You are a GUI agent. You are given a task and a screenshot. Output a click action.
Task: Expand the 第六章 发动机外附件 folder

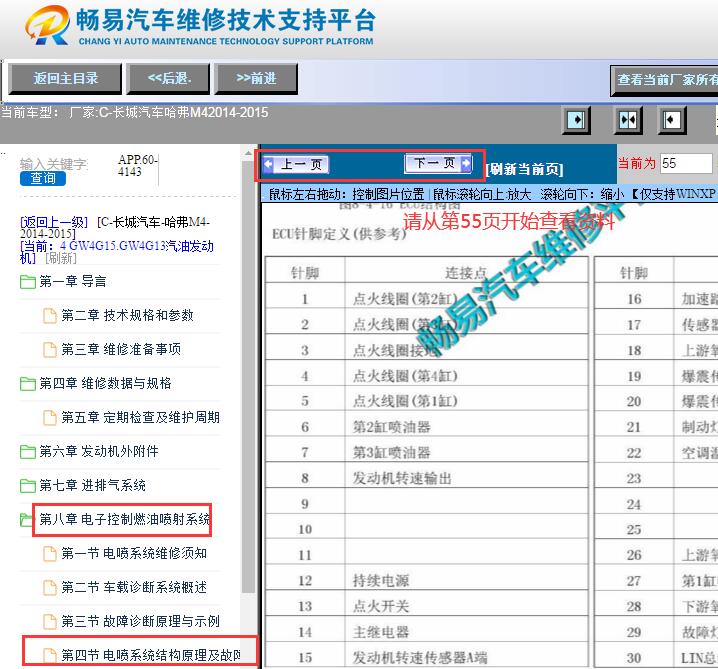(99, 451)
